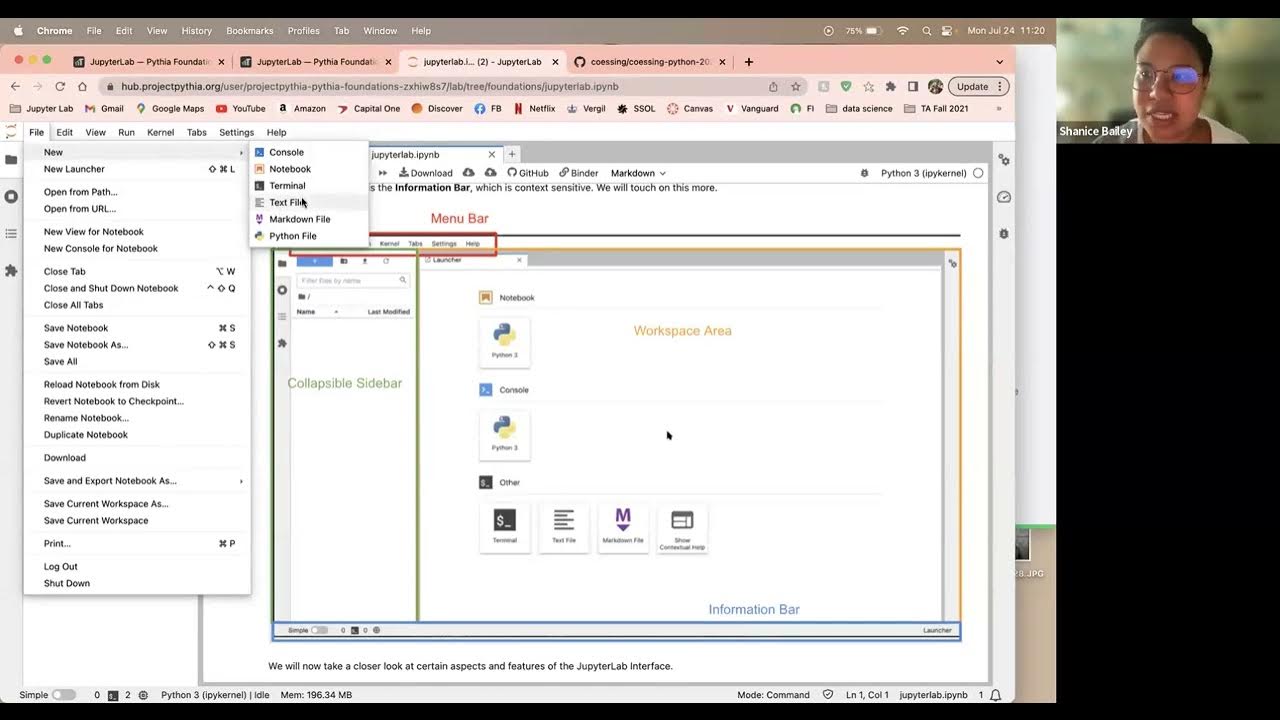Choose Save Notebook menu entry
Image resolution: width=1280 pixels, height=720 pixels.
pos(137,328)
